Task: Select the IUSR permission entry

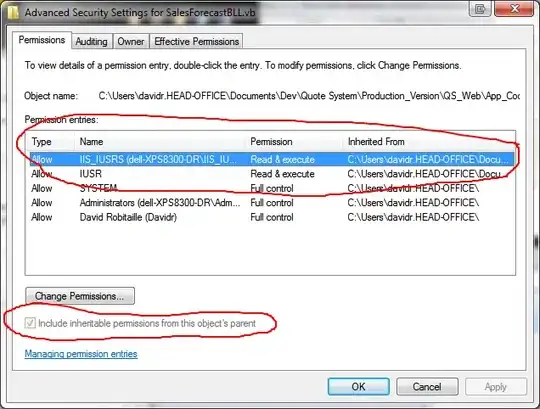Action: click(271, 174)
